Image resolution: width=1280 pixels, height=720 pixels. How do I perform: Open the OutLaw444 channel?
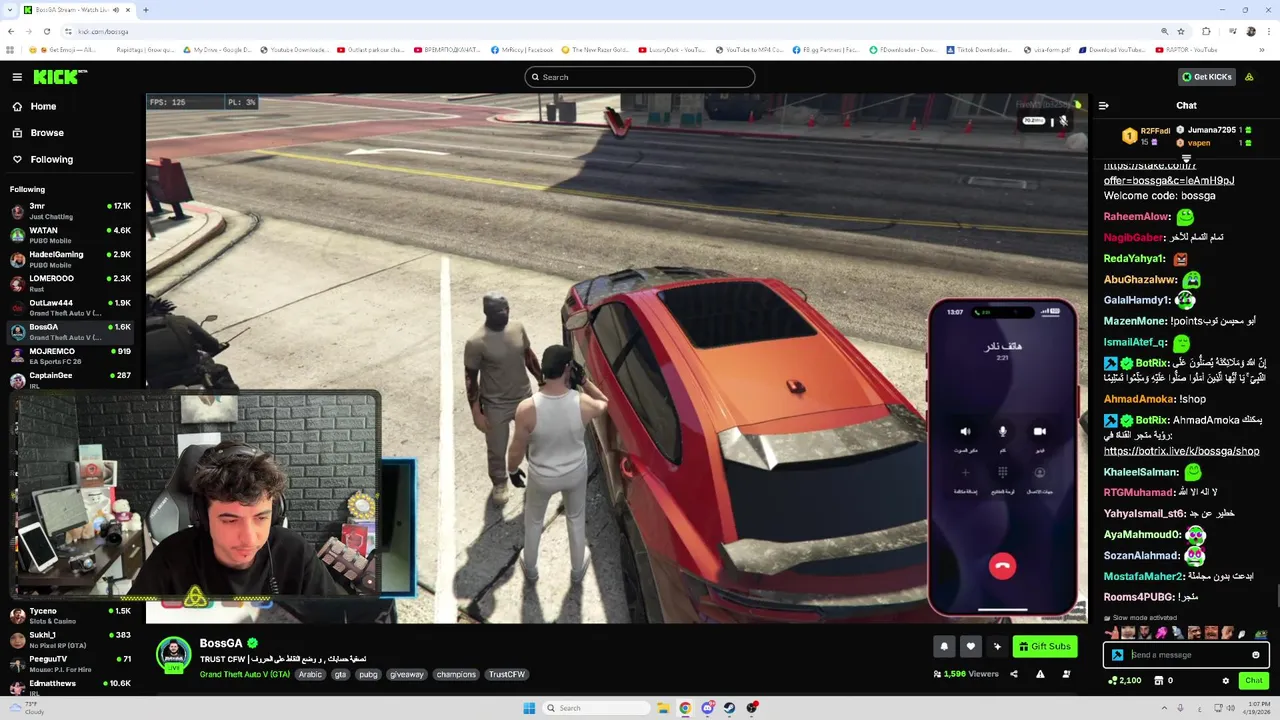tap(70, 307)
